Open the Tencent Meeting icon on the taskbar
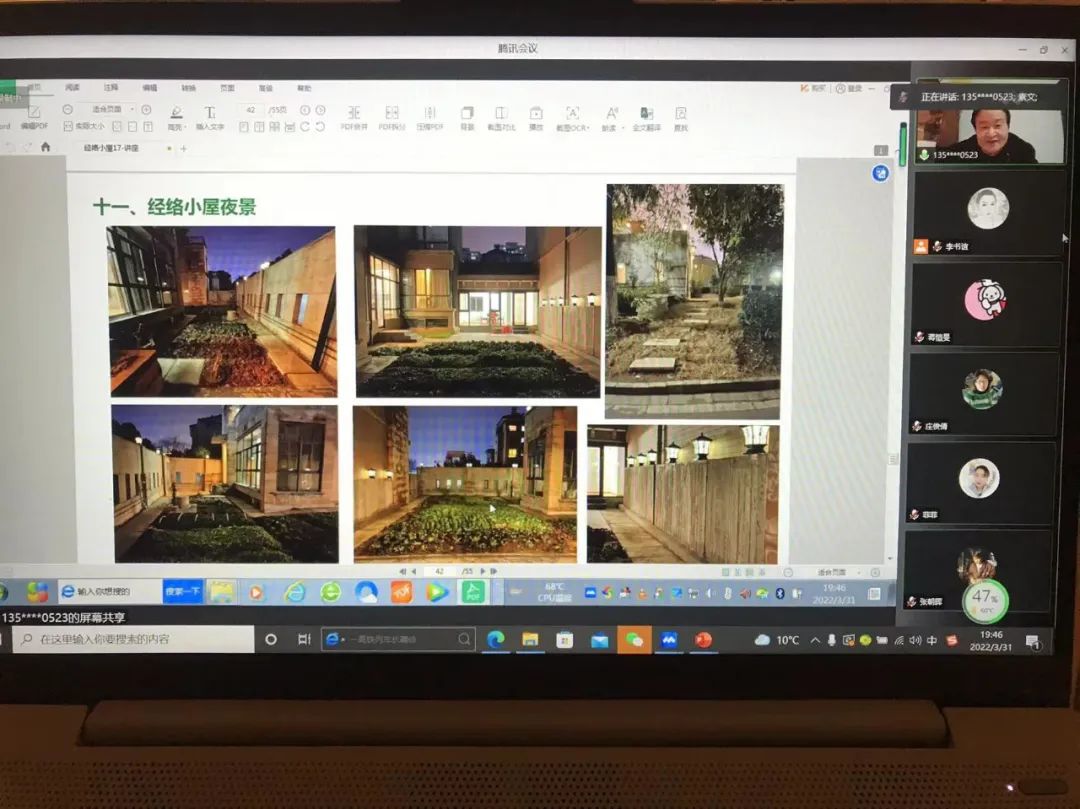Image resolution: width=1080 pixels, height=809 pixels. tap(668, 640)
